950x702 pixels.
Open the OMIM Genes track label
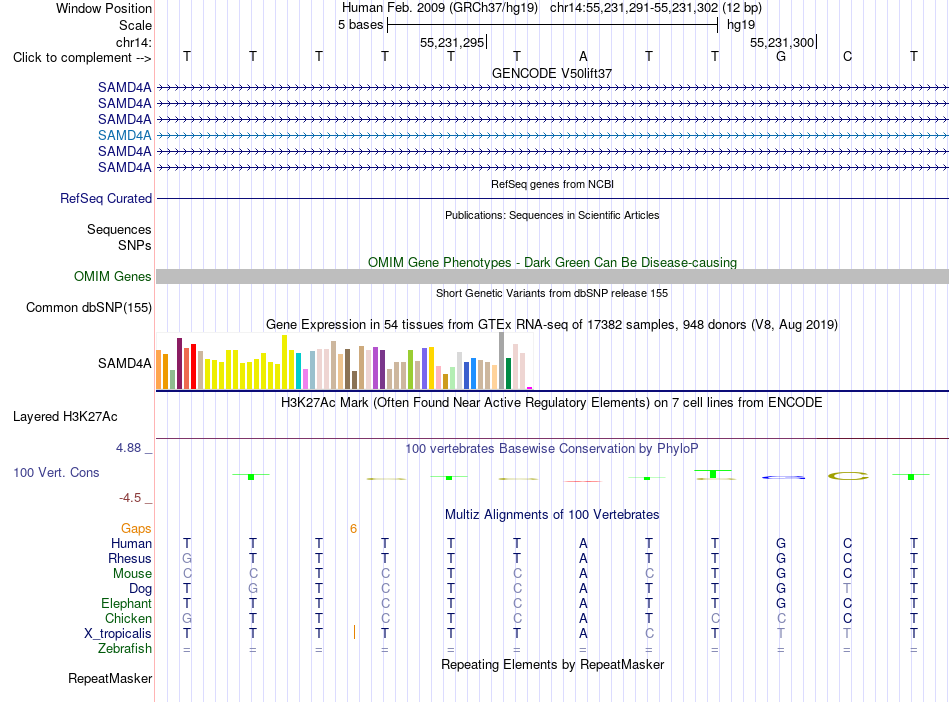tap(113, 276)
